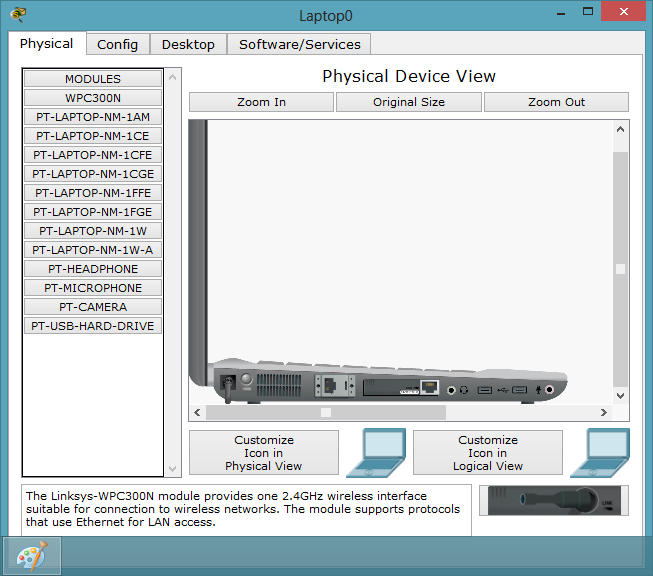Screen dimensions: 653x576
Task: Click the MODULES header button
Action: 93,79
